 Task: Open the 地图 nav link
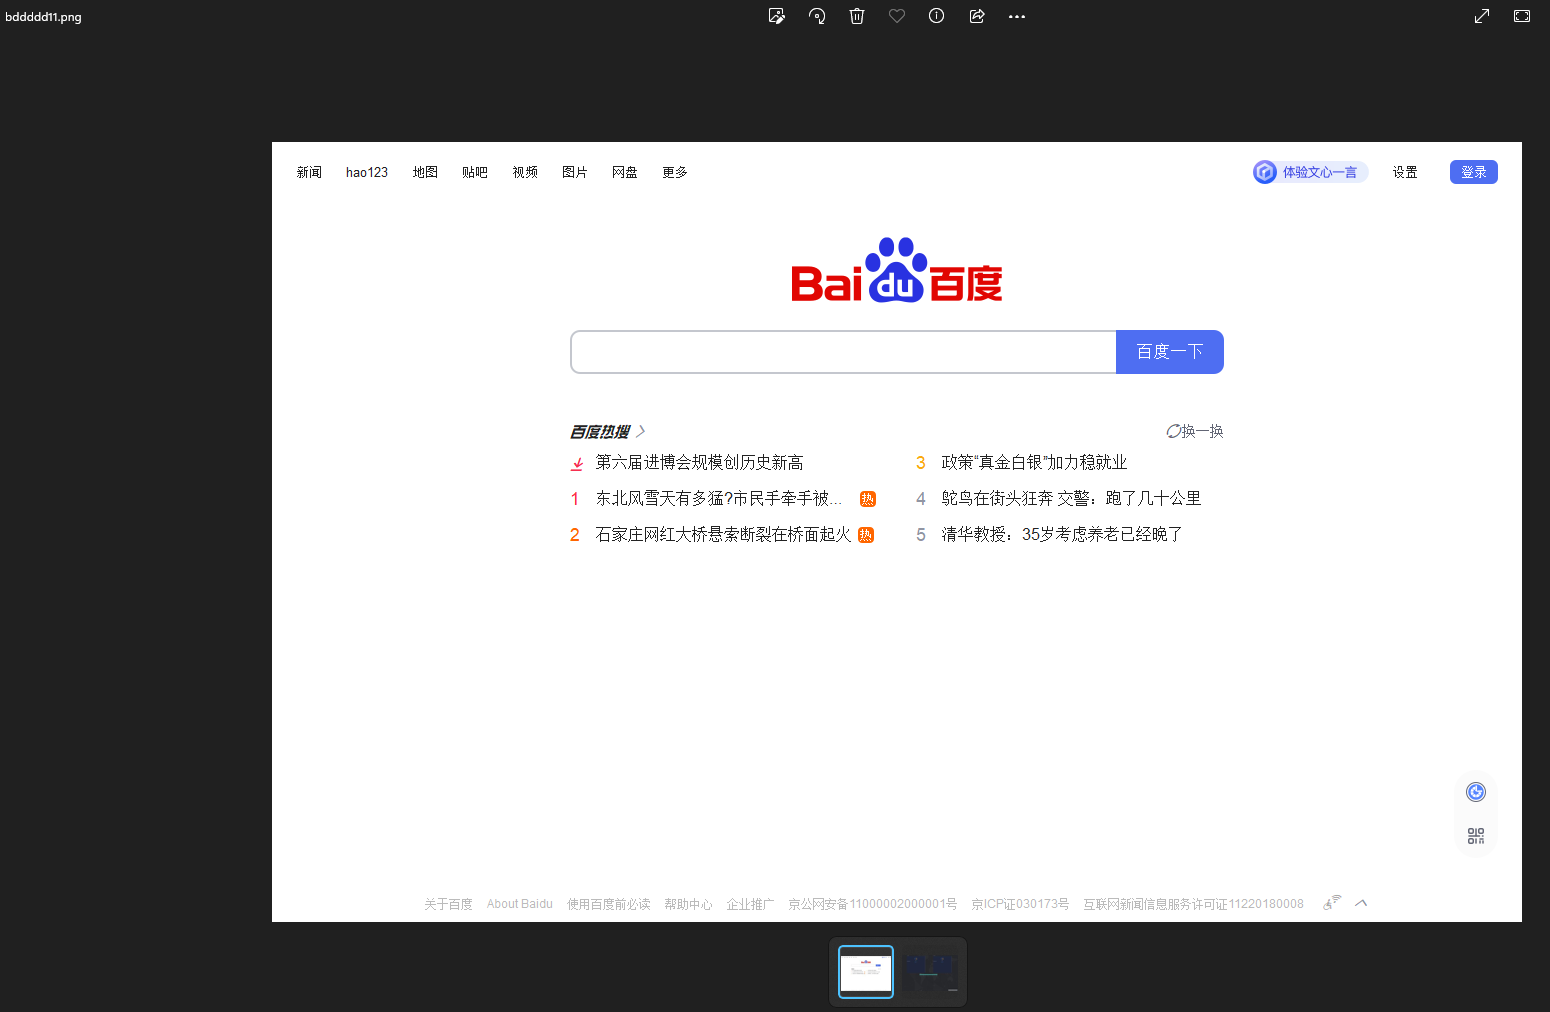pos(425,172)
